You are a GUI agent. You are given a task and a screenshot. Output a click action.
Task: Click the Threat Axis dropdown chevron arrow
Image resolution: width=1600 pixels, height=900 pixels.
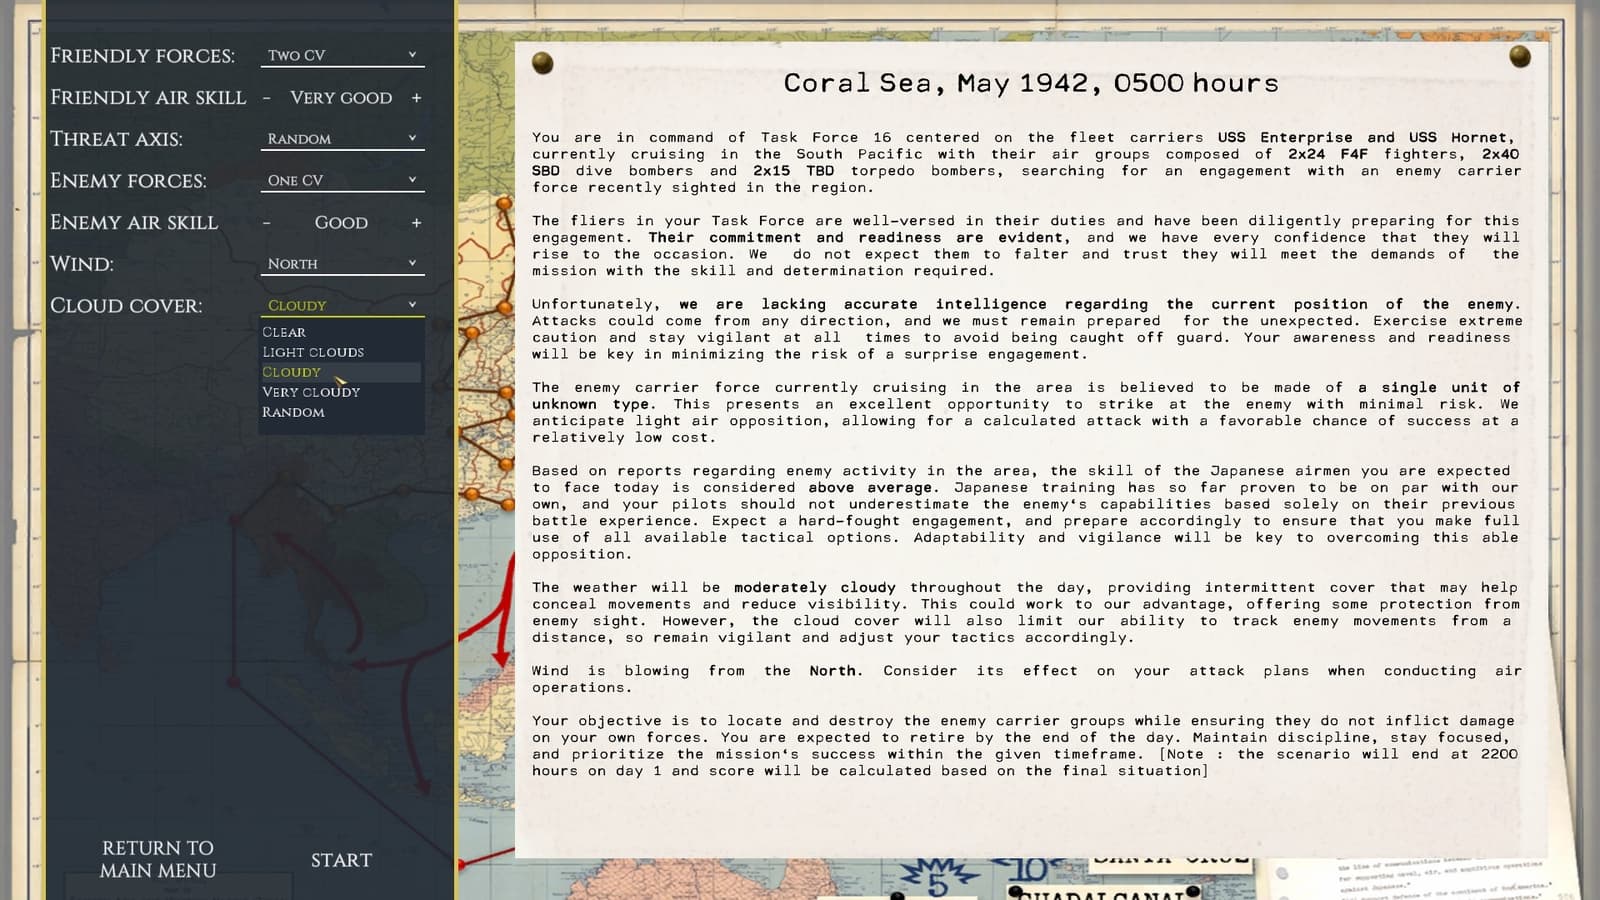click(412, 137)
